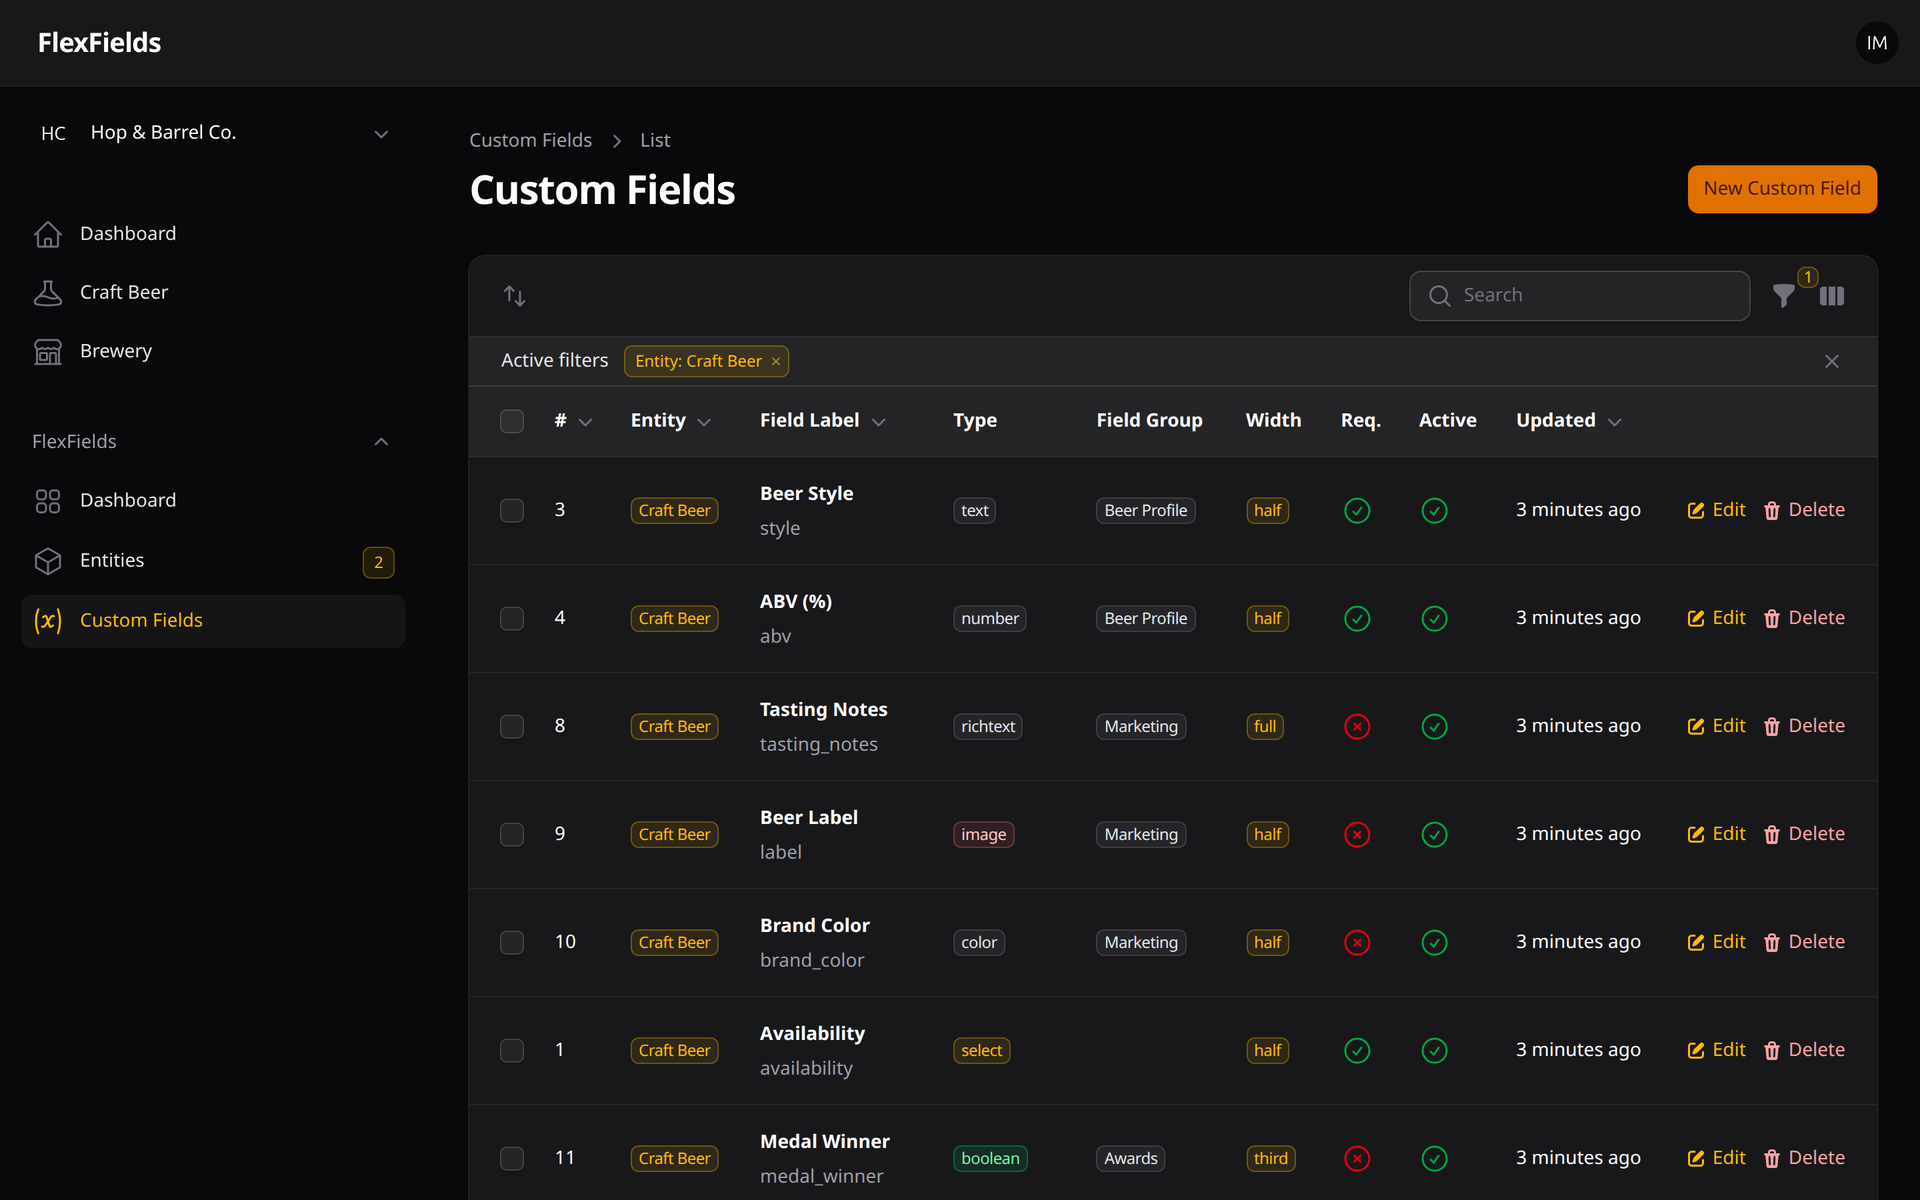Click the trash icon for Brand Color row
The image size is (1920, 1200).
[1772, 943]
